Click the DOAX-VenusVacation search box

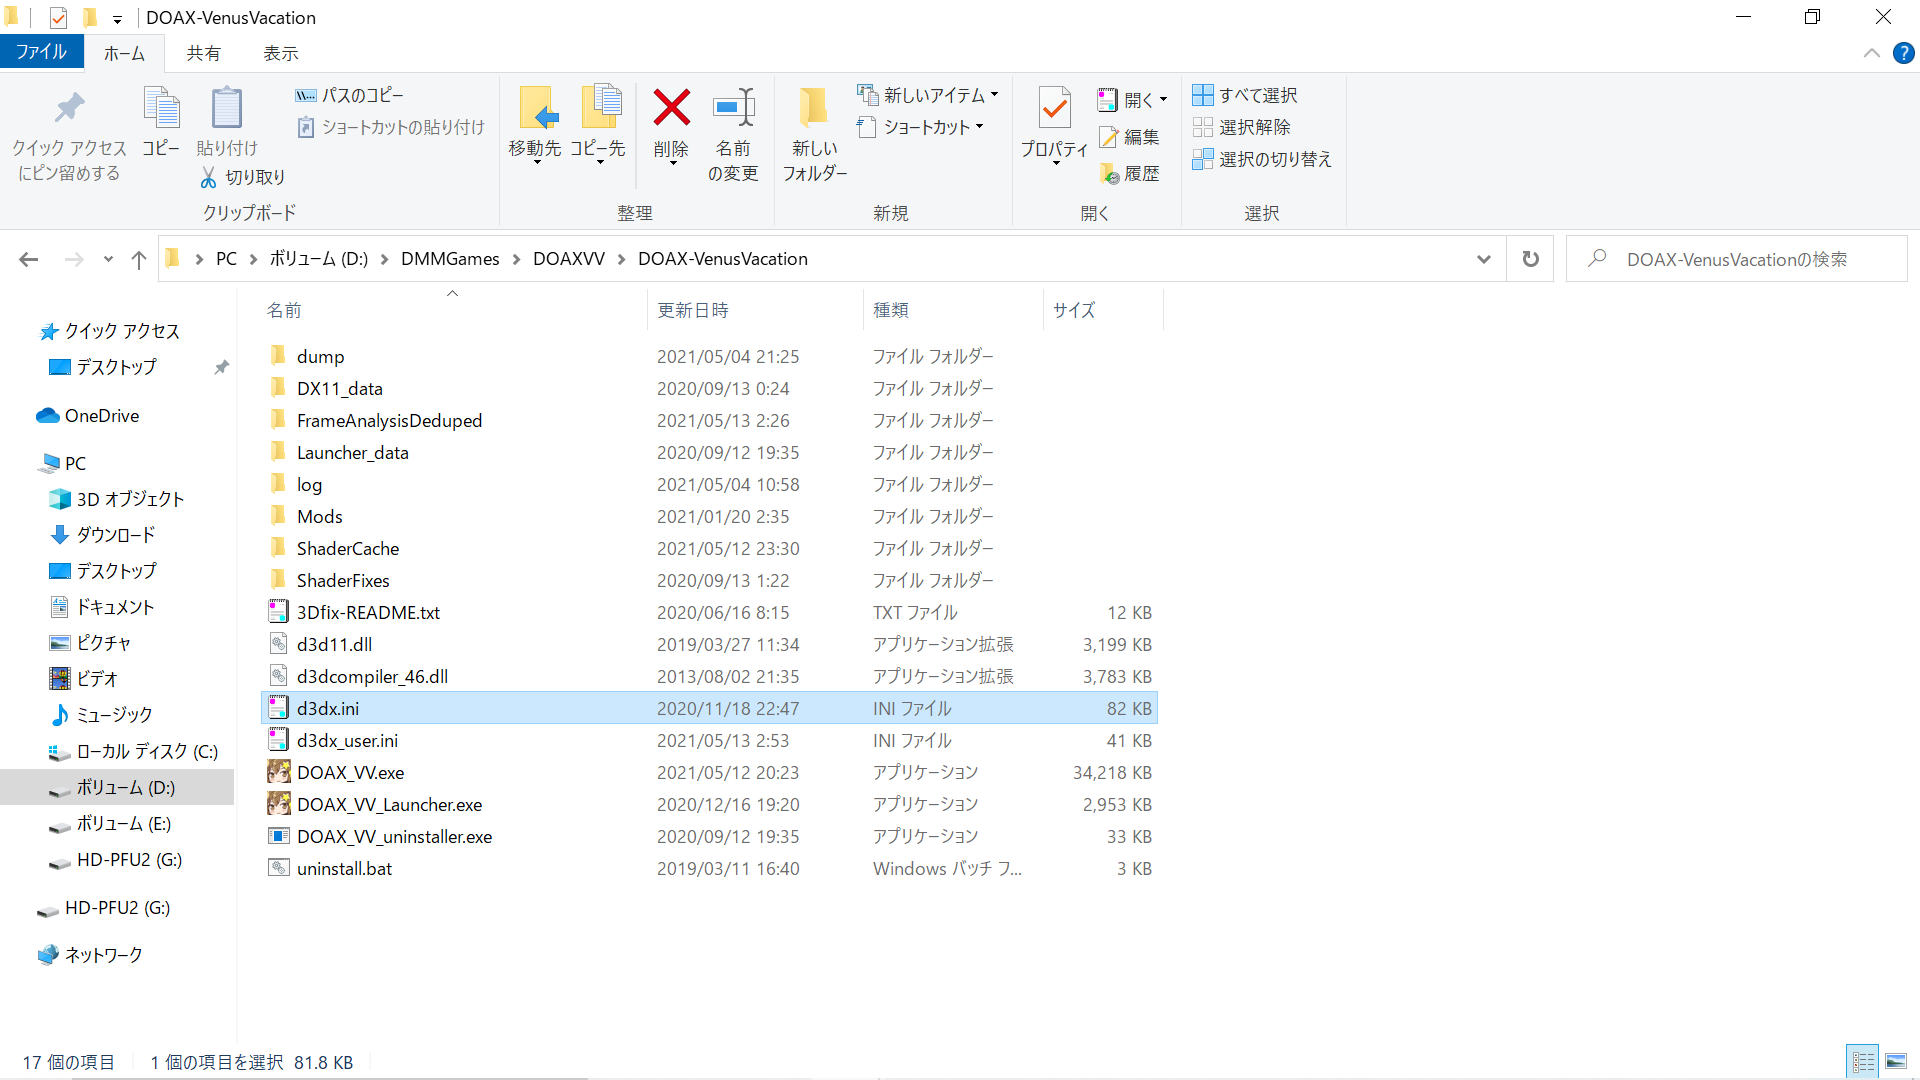(1737, 259)
